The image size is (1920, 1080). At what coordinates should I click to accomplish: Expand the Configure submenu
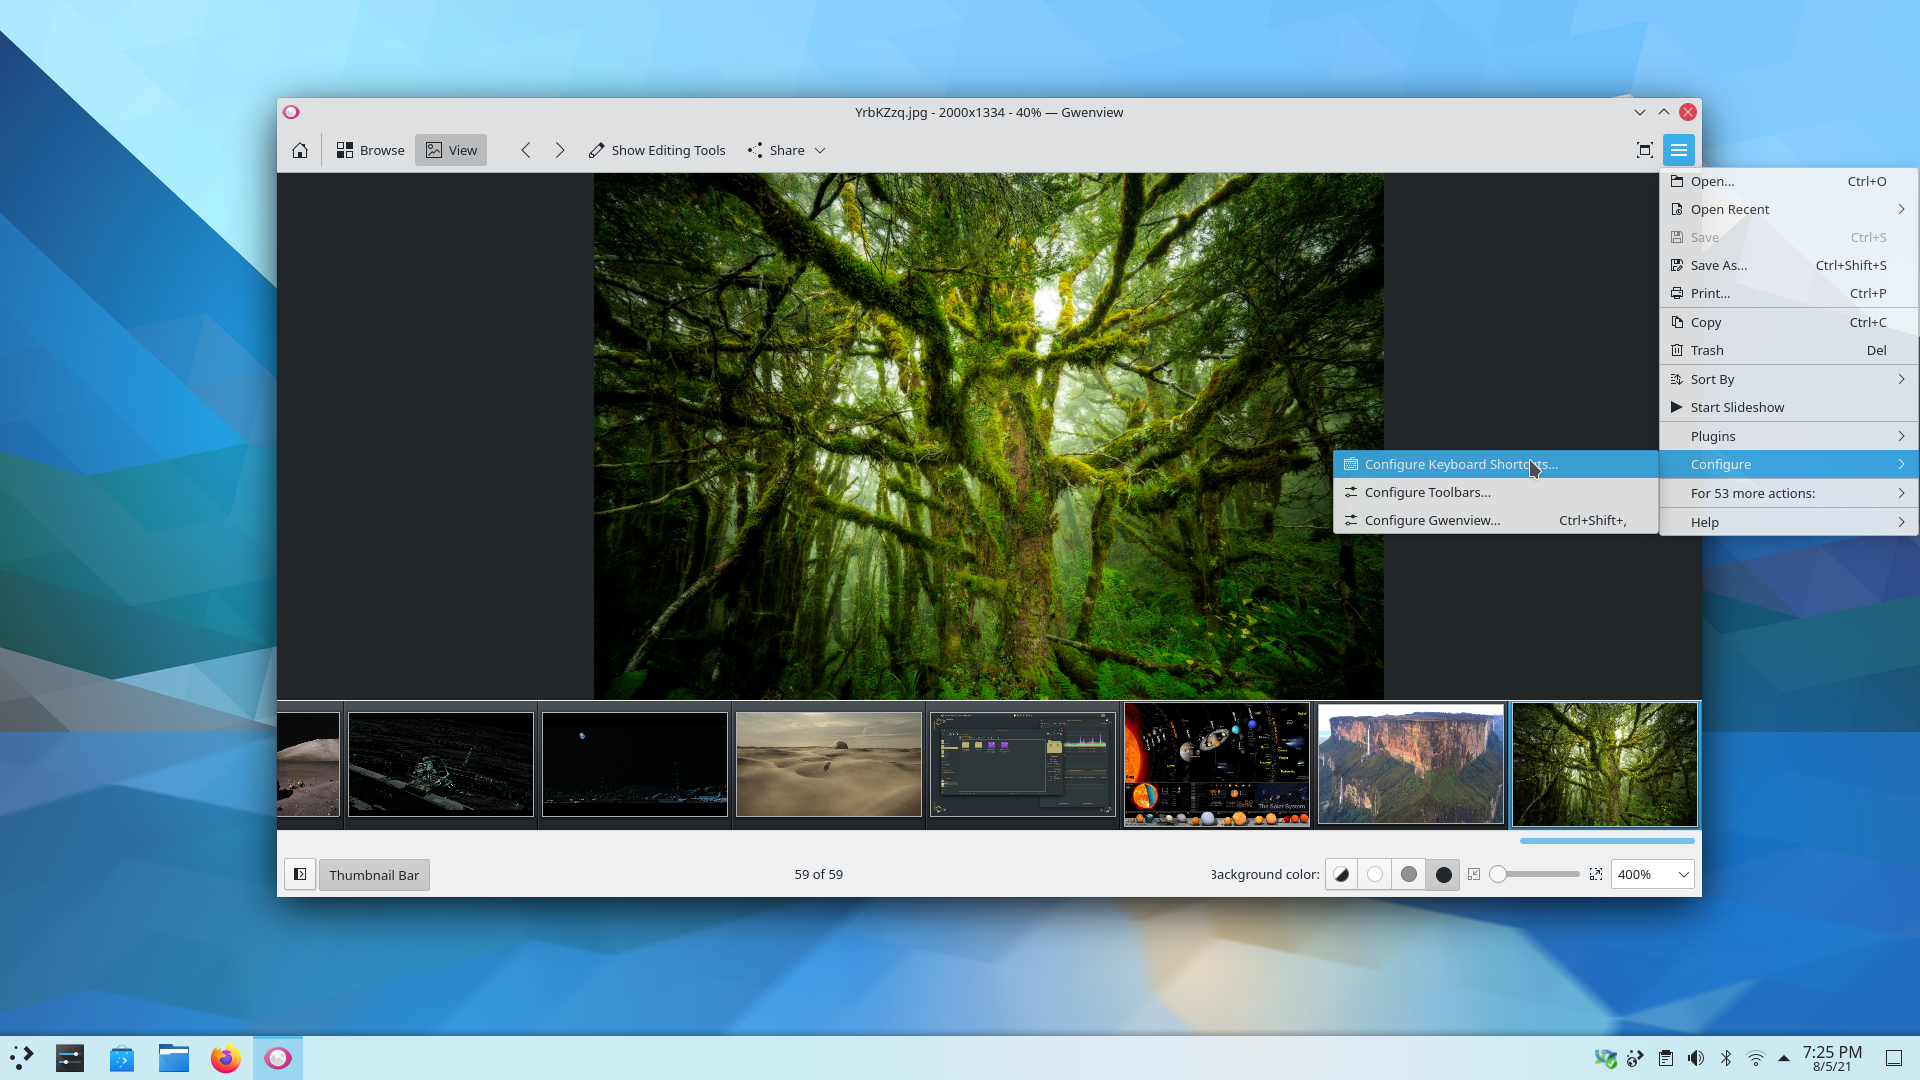[1787, 464]
